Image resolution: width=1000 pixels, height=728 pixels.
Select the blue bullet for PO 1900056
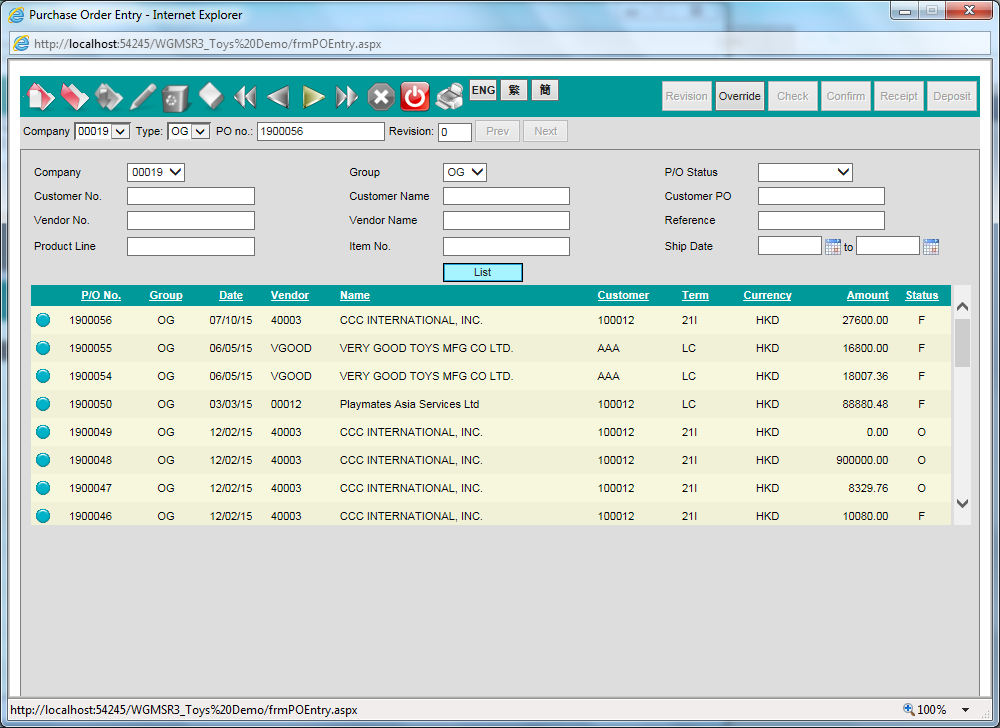[43, 320]
